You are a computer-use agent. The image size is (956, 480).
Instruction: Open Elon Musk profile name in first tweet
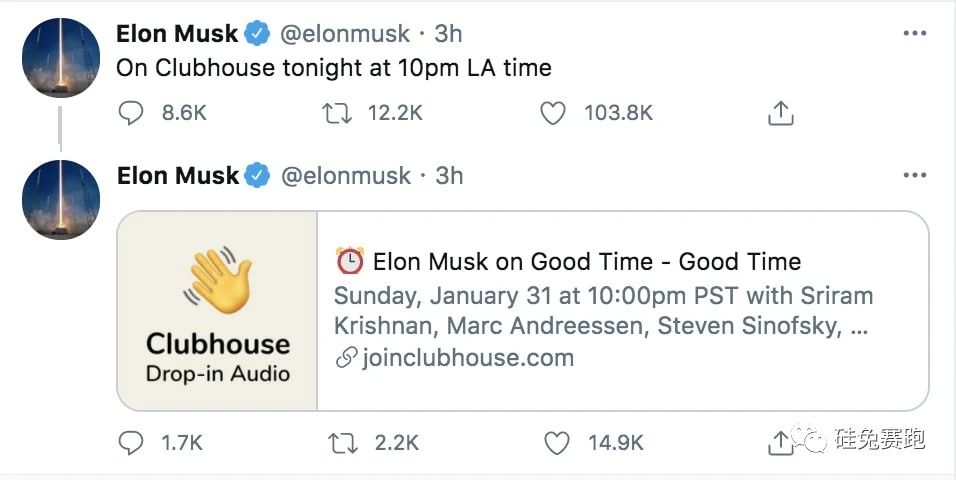point(177,33)
